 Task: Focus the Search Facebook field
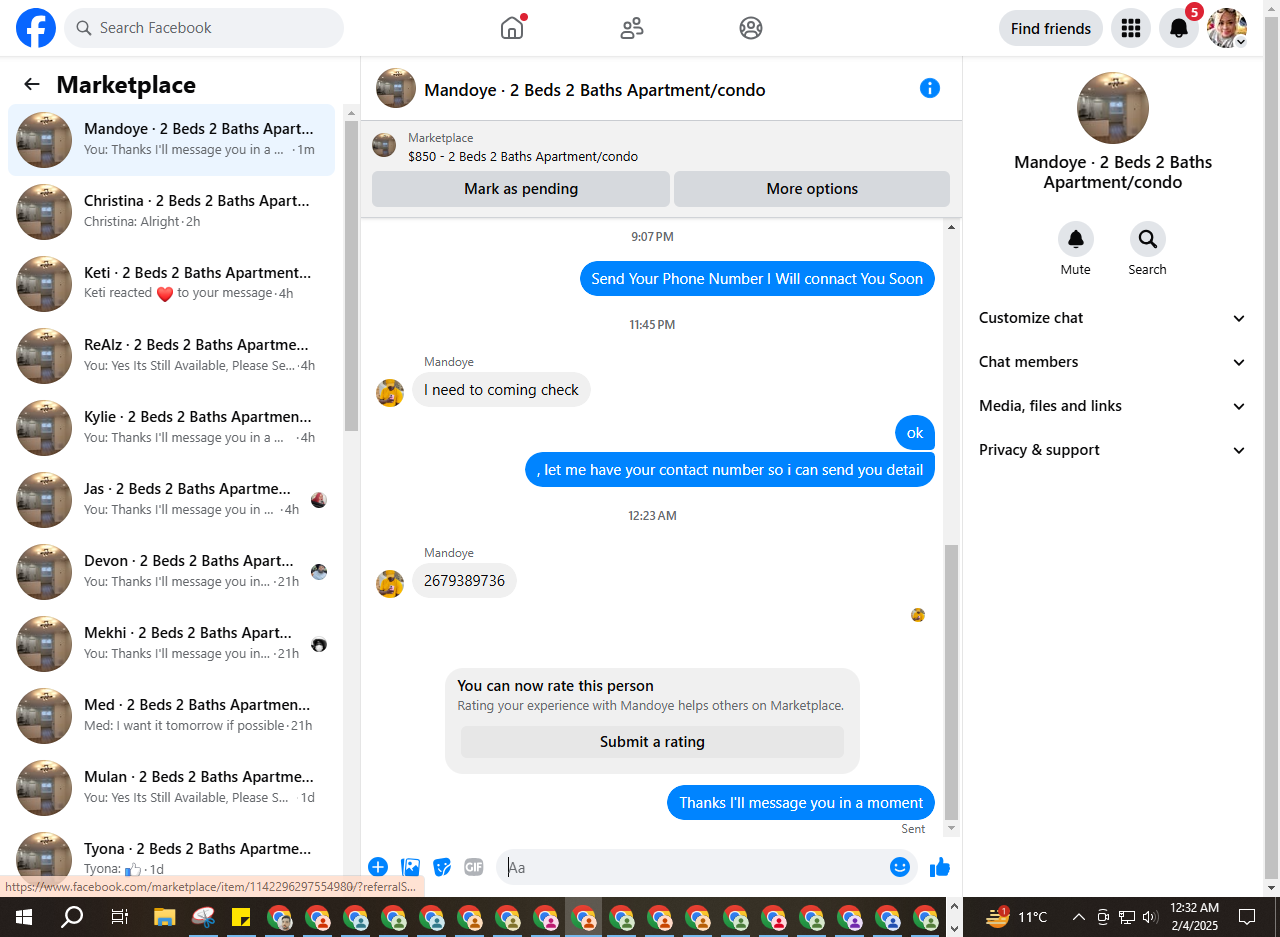click(204, 28)
